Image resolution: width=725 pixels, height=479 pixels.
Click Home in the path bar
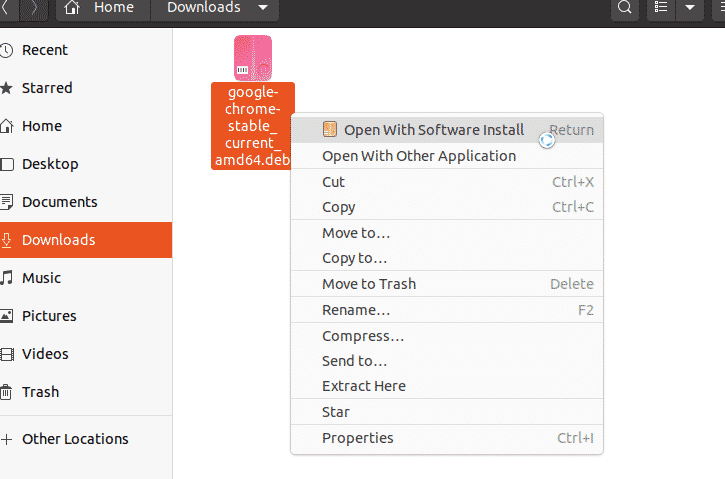pyautogui.click(x=114, y=7)
